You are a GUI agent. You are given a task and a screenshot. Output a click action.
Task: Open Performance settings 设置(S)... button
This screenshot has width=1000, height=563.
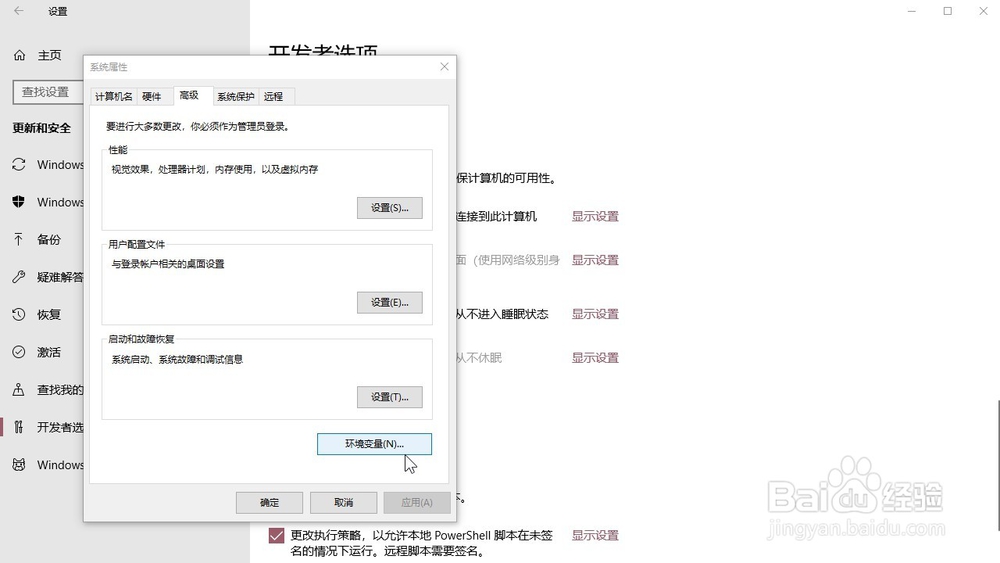point(390,208)
